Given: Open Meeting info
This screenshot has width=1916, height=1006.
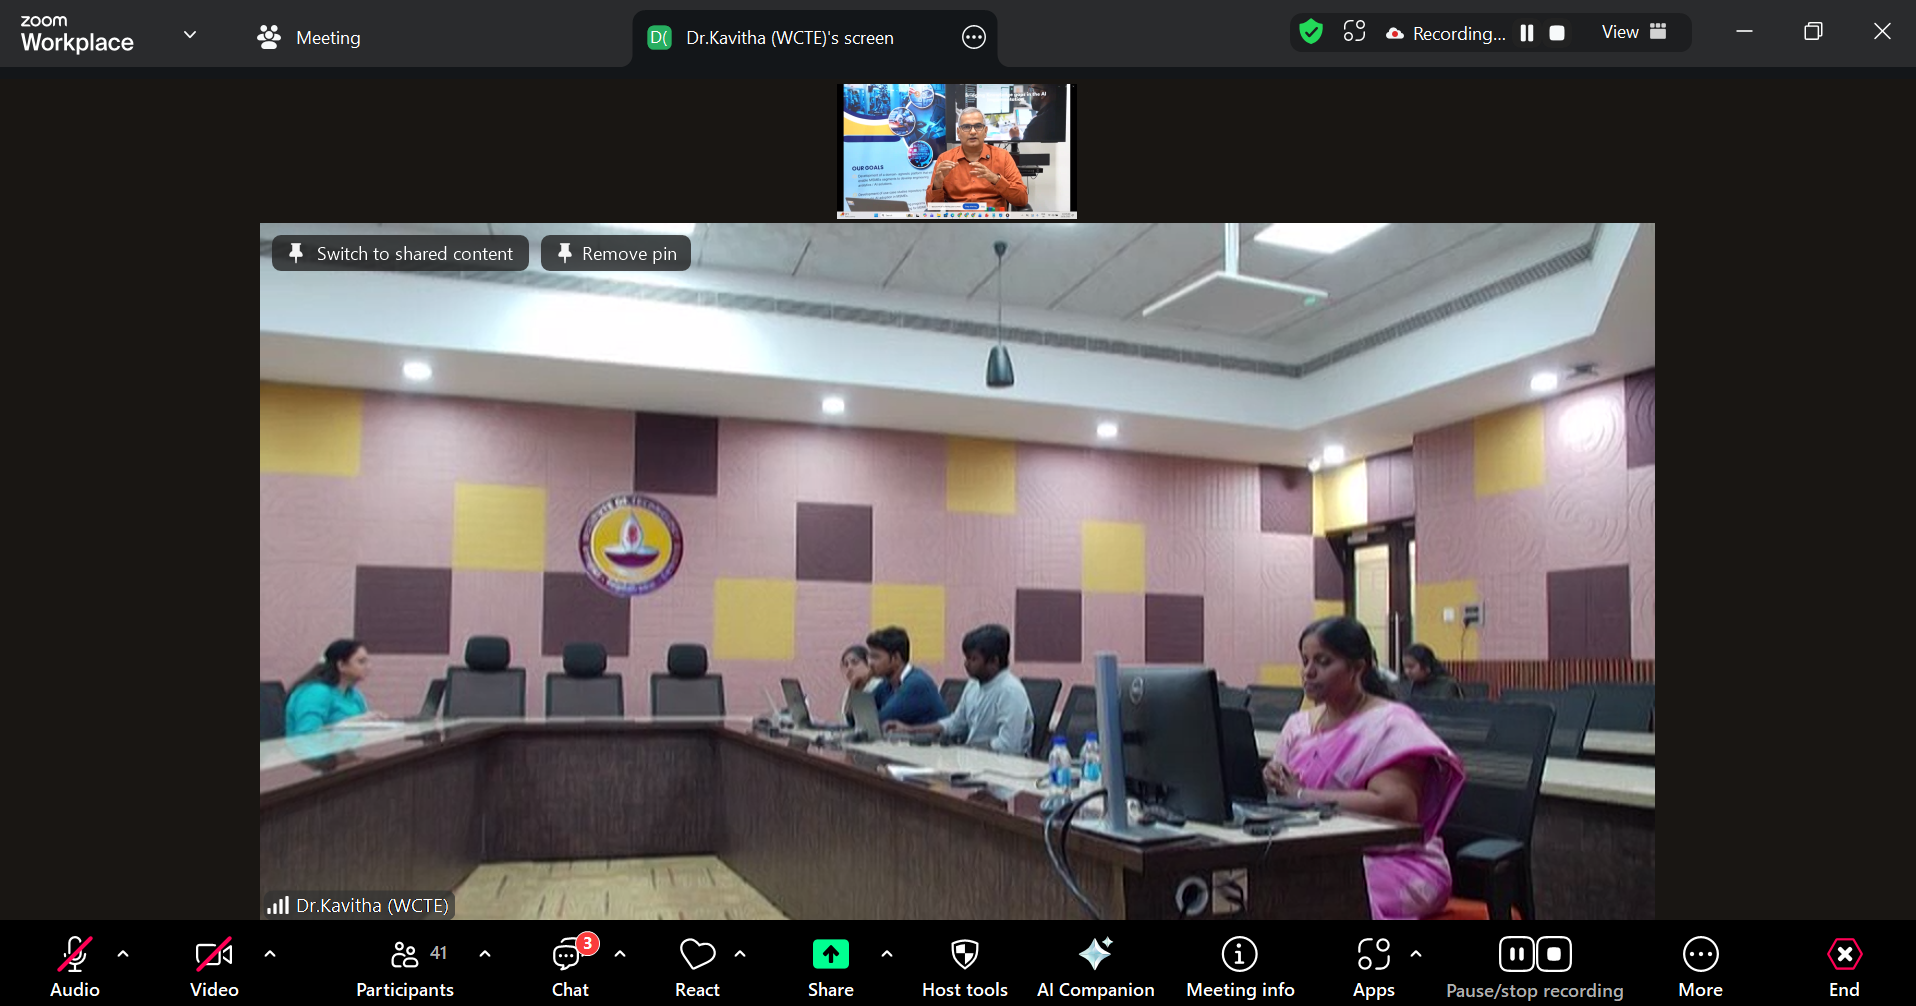Looking at the screenshot, I should click(1239, 966).
